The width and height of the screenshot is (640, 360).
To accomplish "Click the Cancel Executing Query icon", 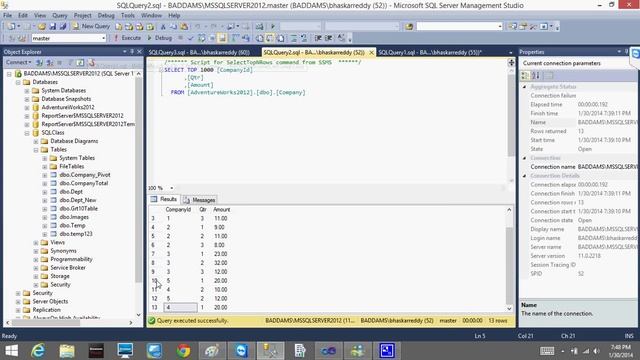I will (x=180, y=38).
